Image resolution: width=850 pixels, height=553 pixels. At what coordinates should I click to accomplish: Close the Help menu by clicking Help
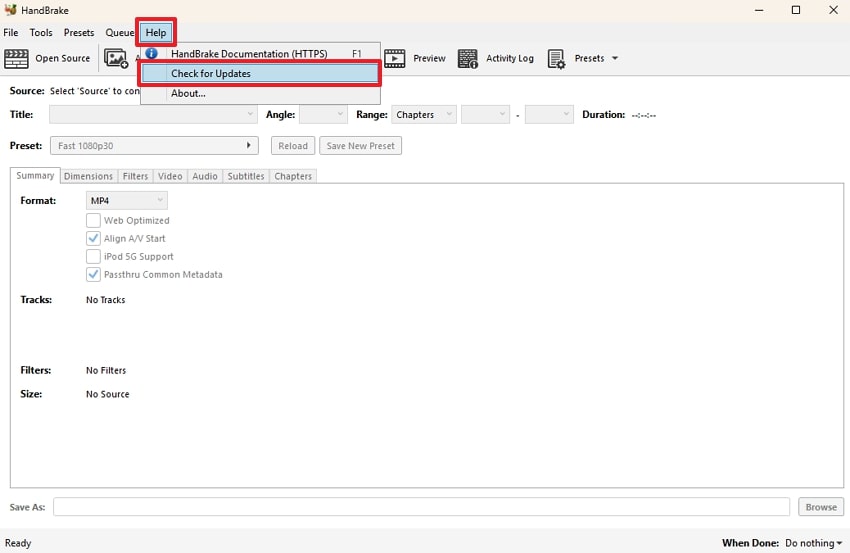coord(156,33)
